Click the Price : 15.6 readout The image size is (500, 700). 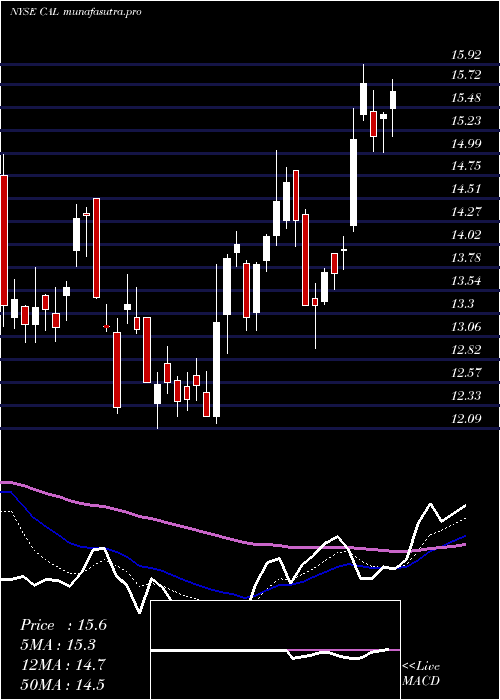point(63,625)
